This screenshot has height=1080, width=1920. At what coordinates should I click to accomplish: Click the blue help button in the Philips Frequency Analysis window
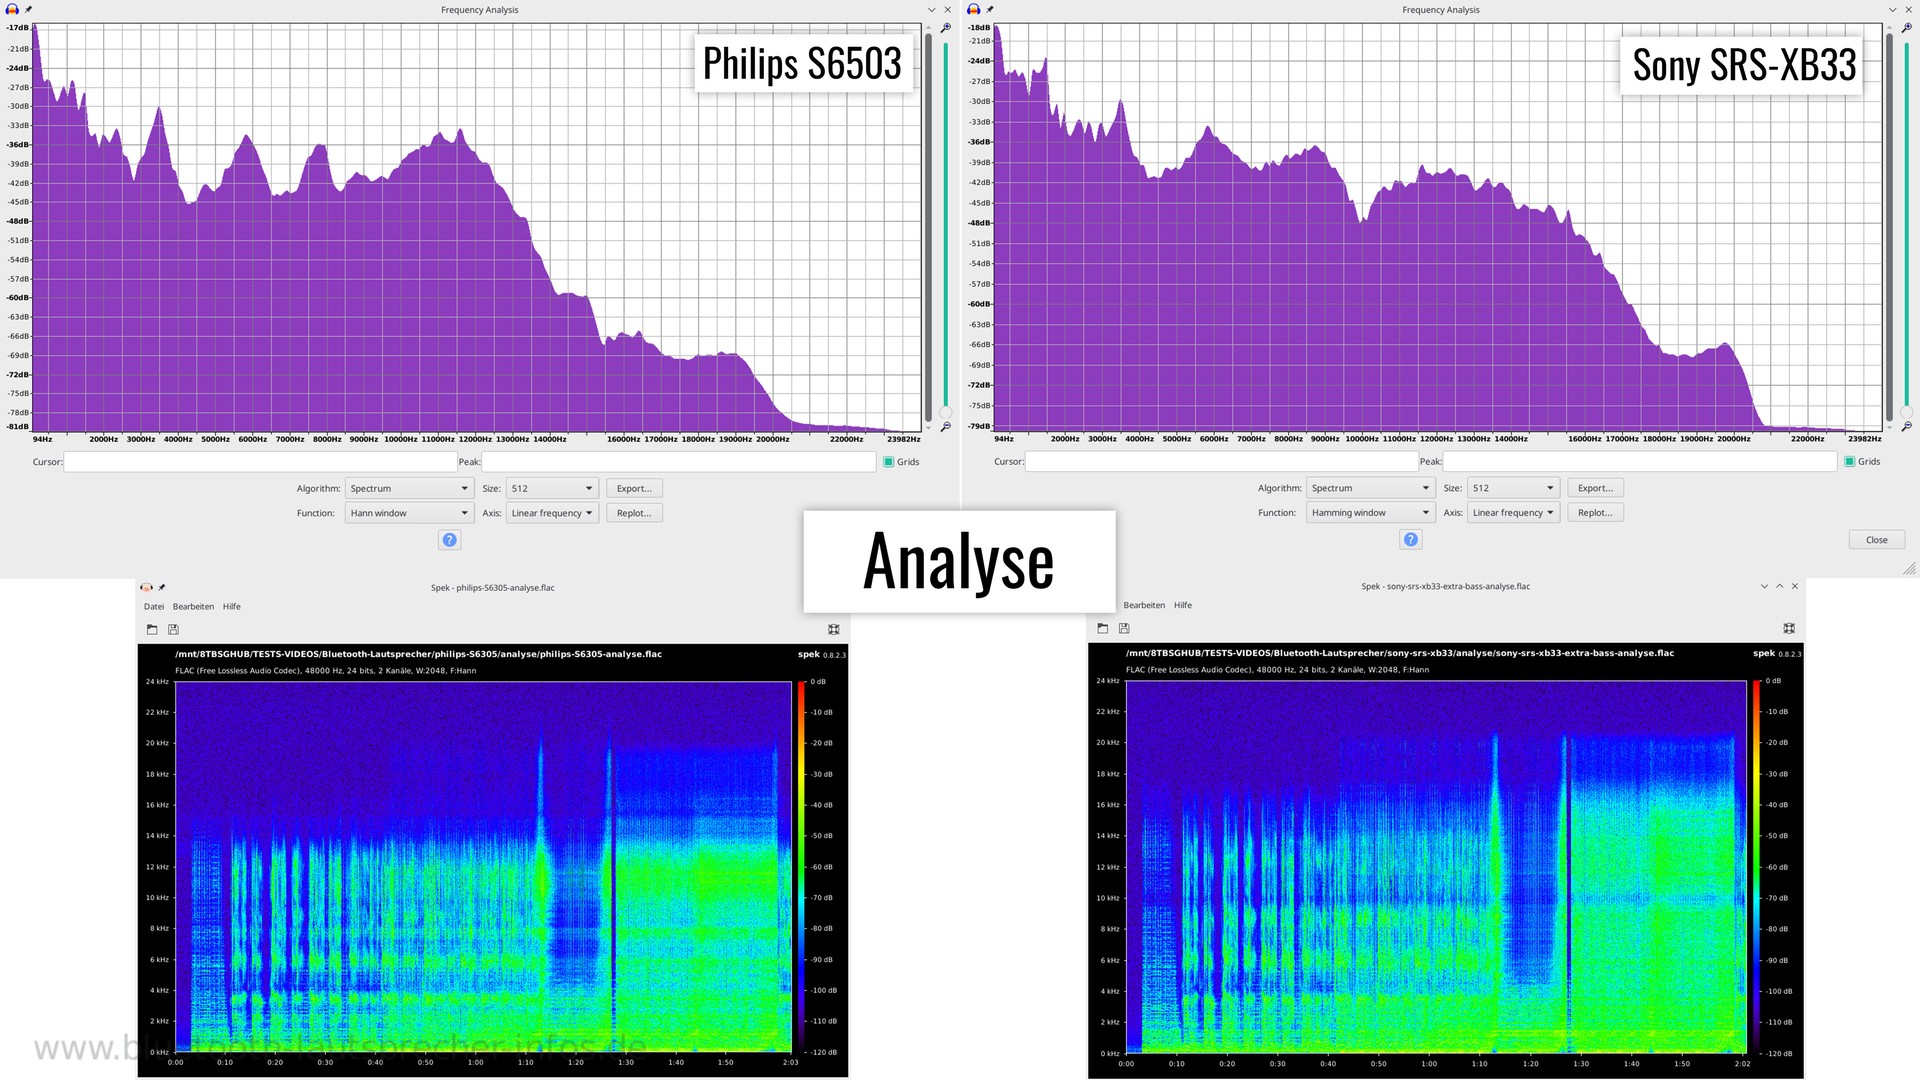click(x=450, y=540)
